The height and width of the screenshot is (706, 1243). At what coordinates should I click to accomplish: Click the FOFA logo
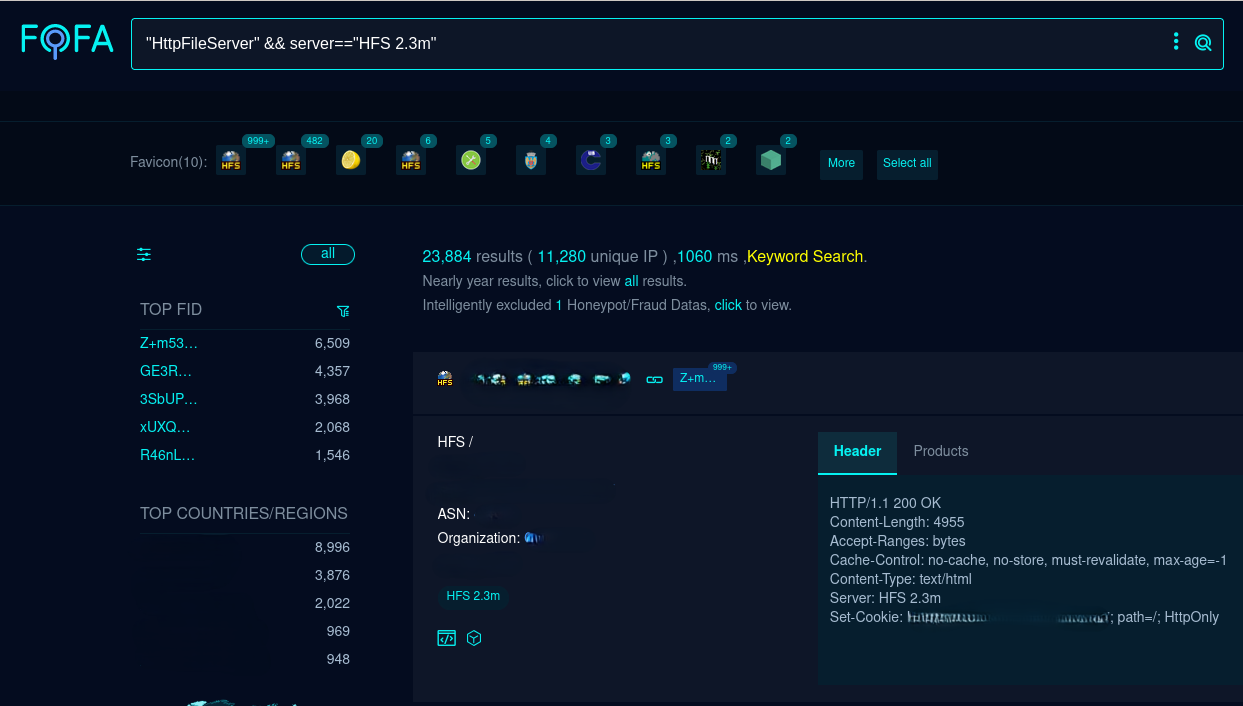click(67, 41)
